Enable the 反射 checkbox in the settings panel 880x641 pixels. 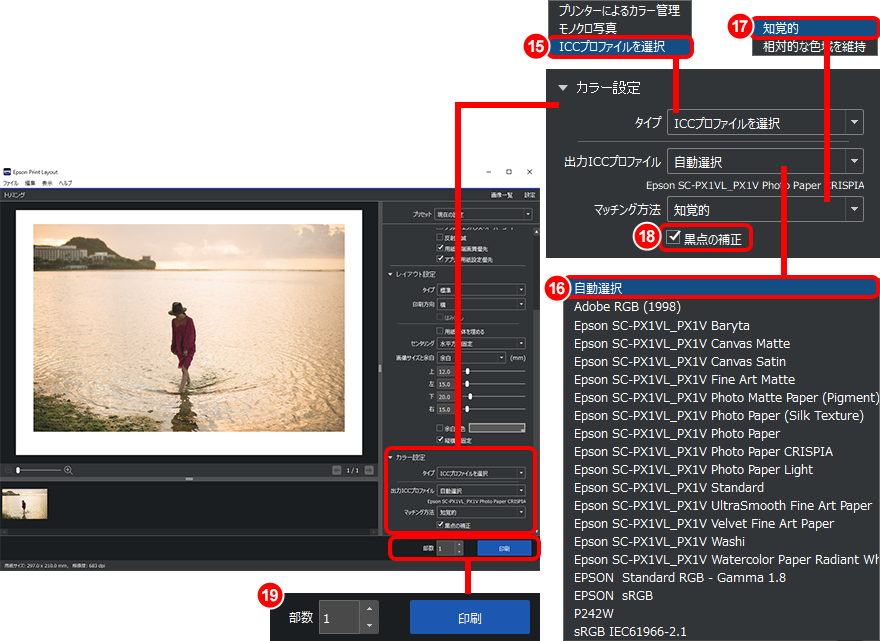coord(440,236)
